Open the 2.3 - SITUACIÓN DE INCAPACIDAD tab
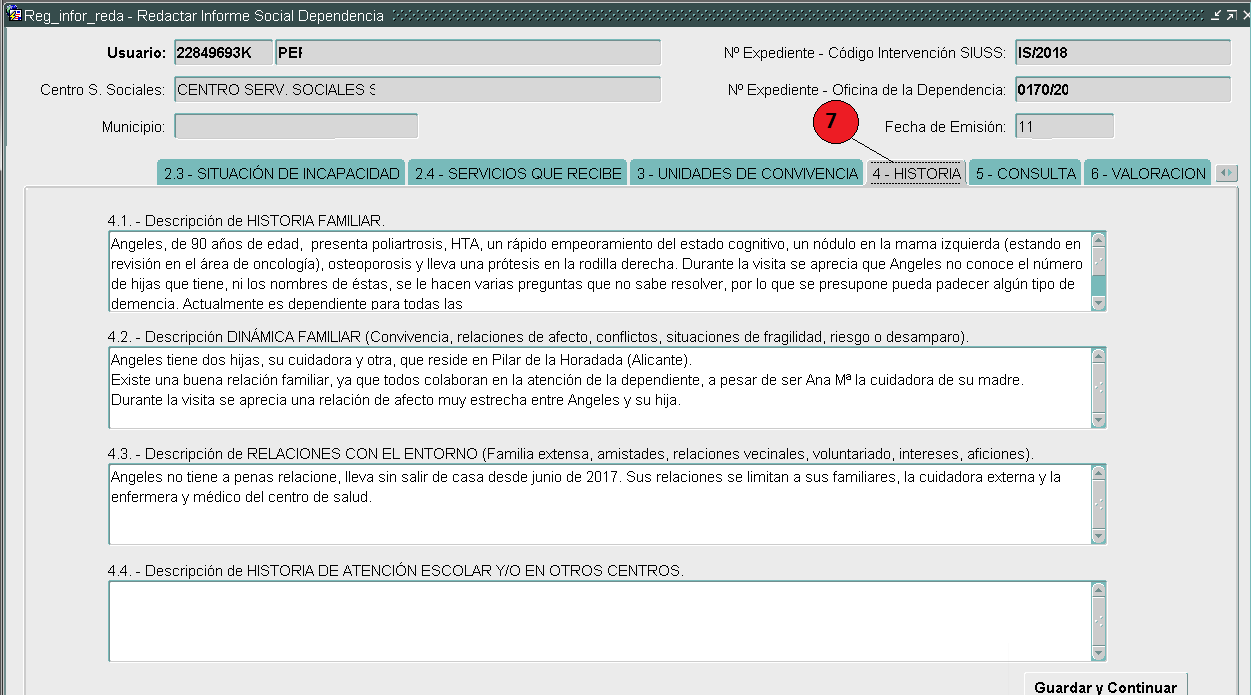The width and height of the screenshot is (1251, 695). tap(280, 171)
